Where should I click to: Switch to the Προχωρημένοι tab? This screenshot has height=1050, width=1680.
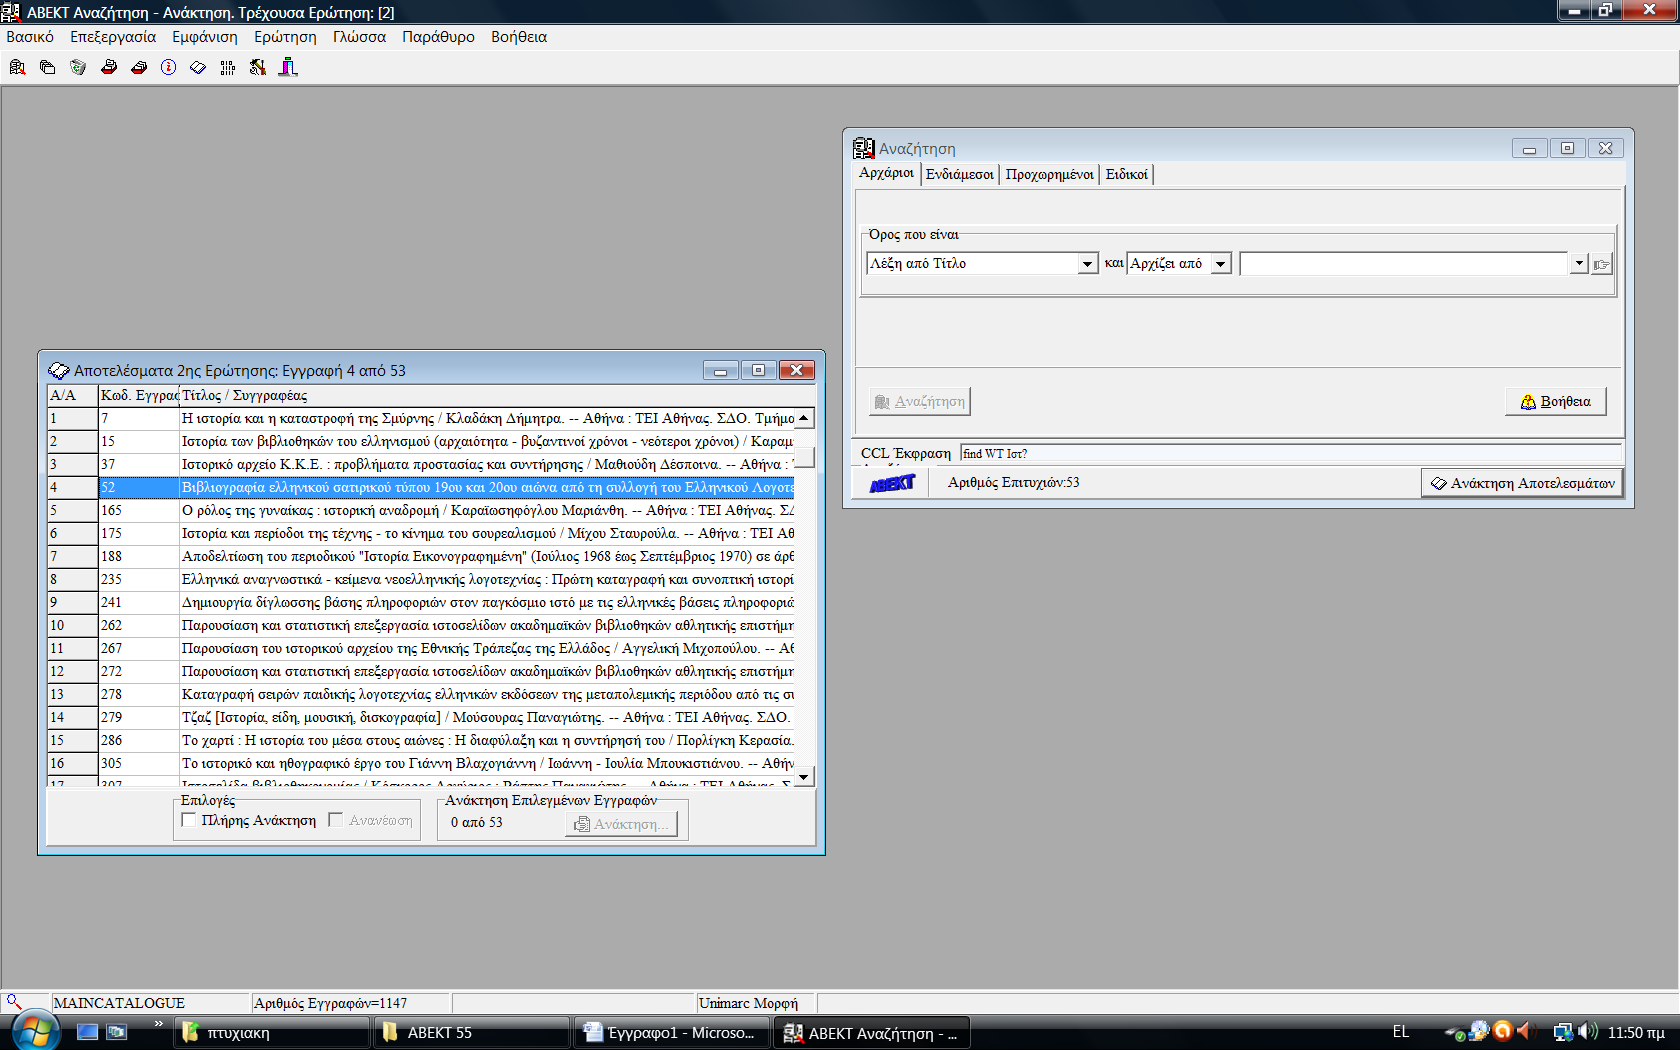coord(1050,174)
